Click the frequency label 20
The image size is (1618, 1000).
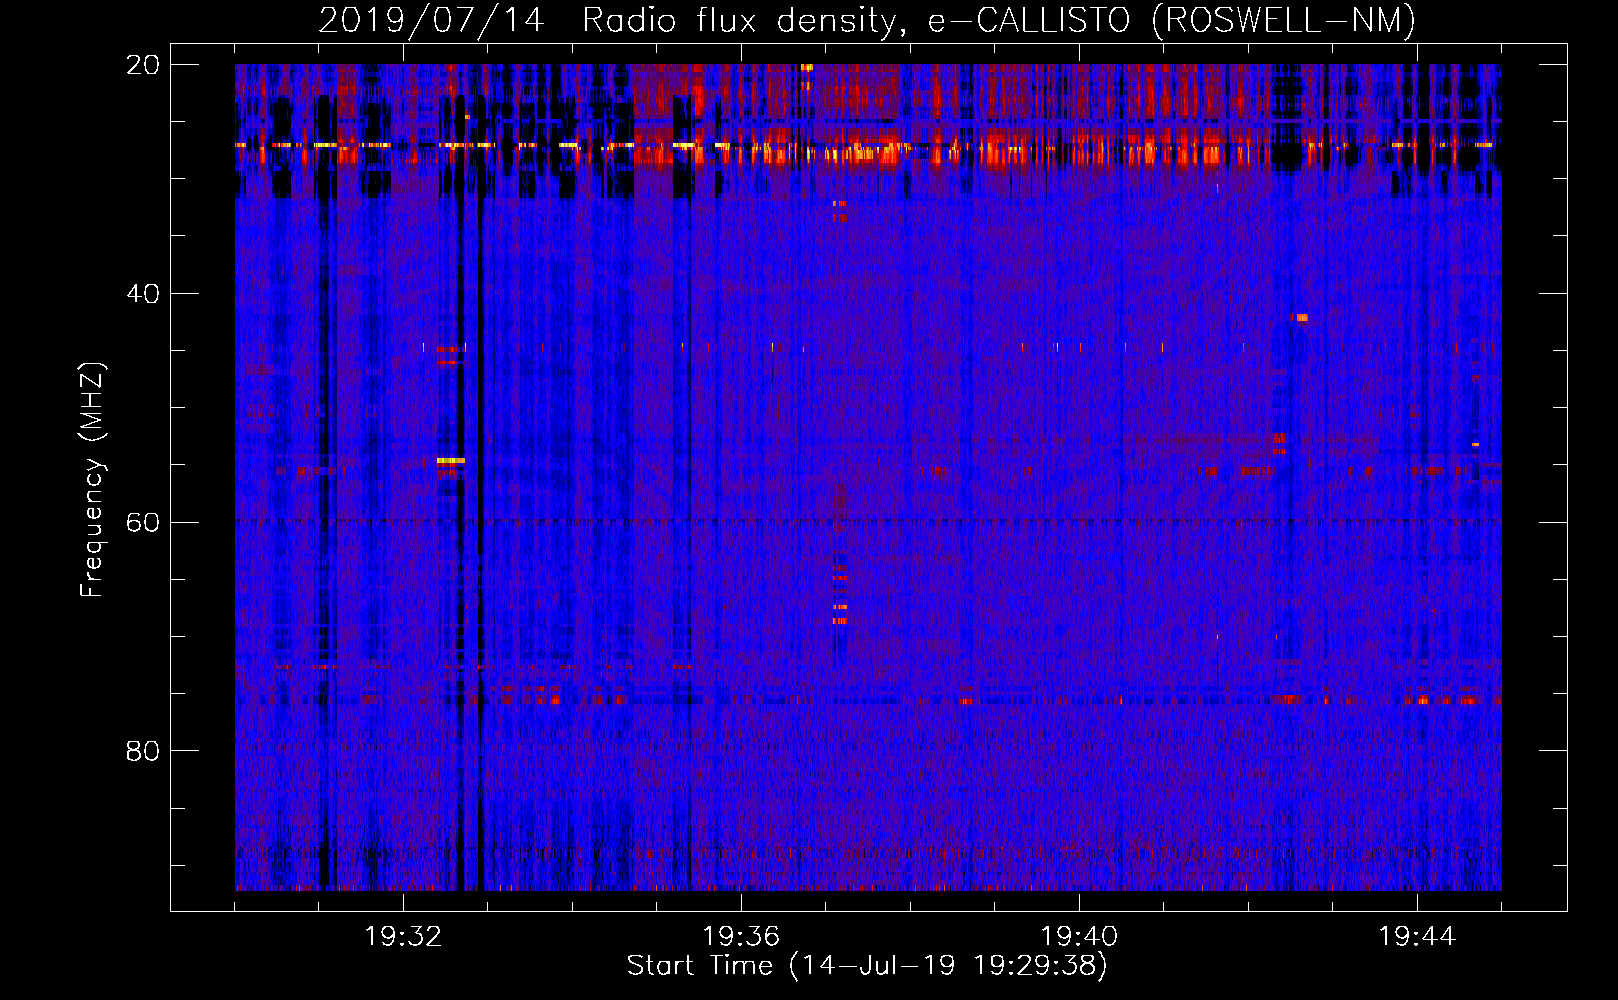(143, 65)
